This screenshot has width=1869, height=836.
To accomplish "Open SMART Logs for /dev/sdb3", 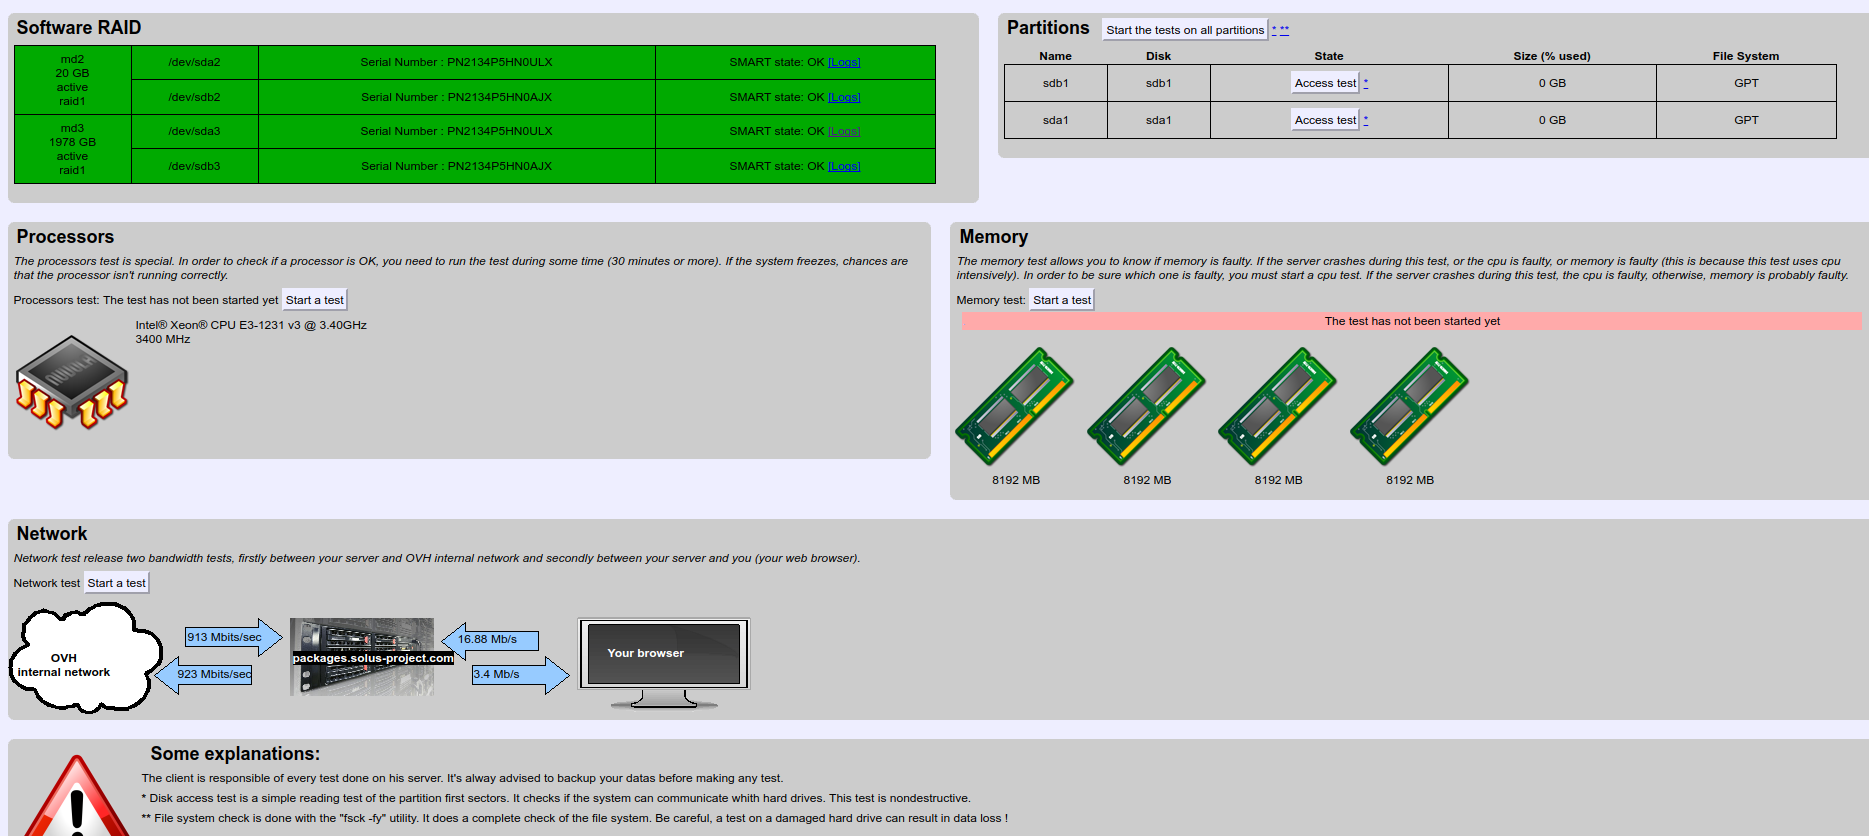I will point(844,166).
